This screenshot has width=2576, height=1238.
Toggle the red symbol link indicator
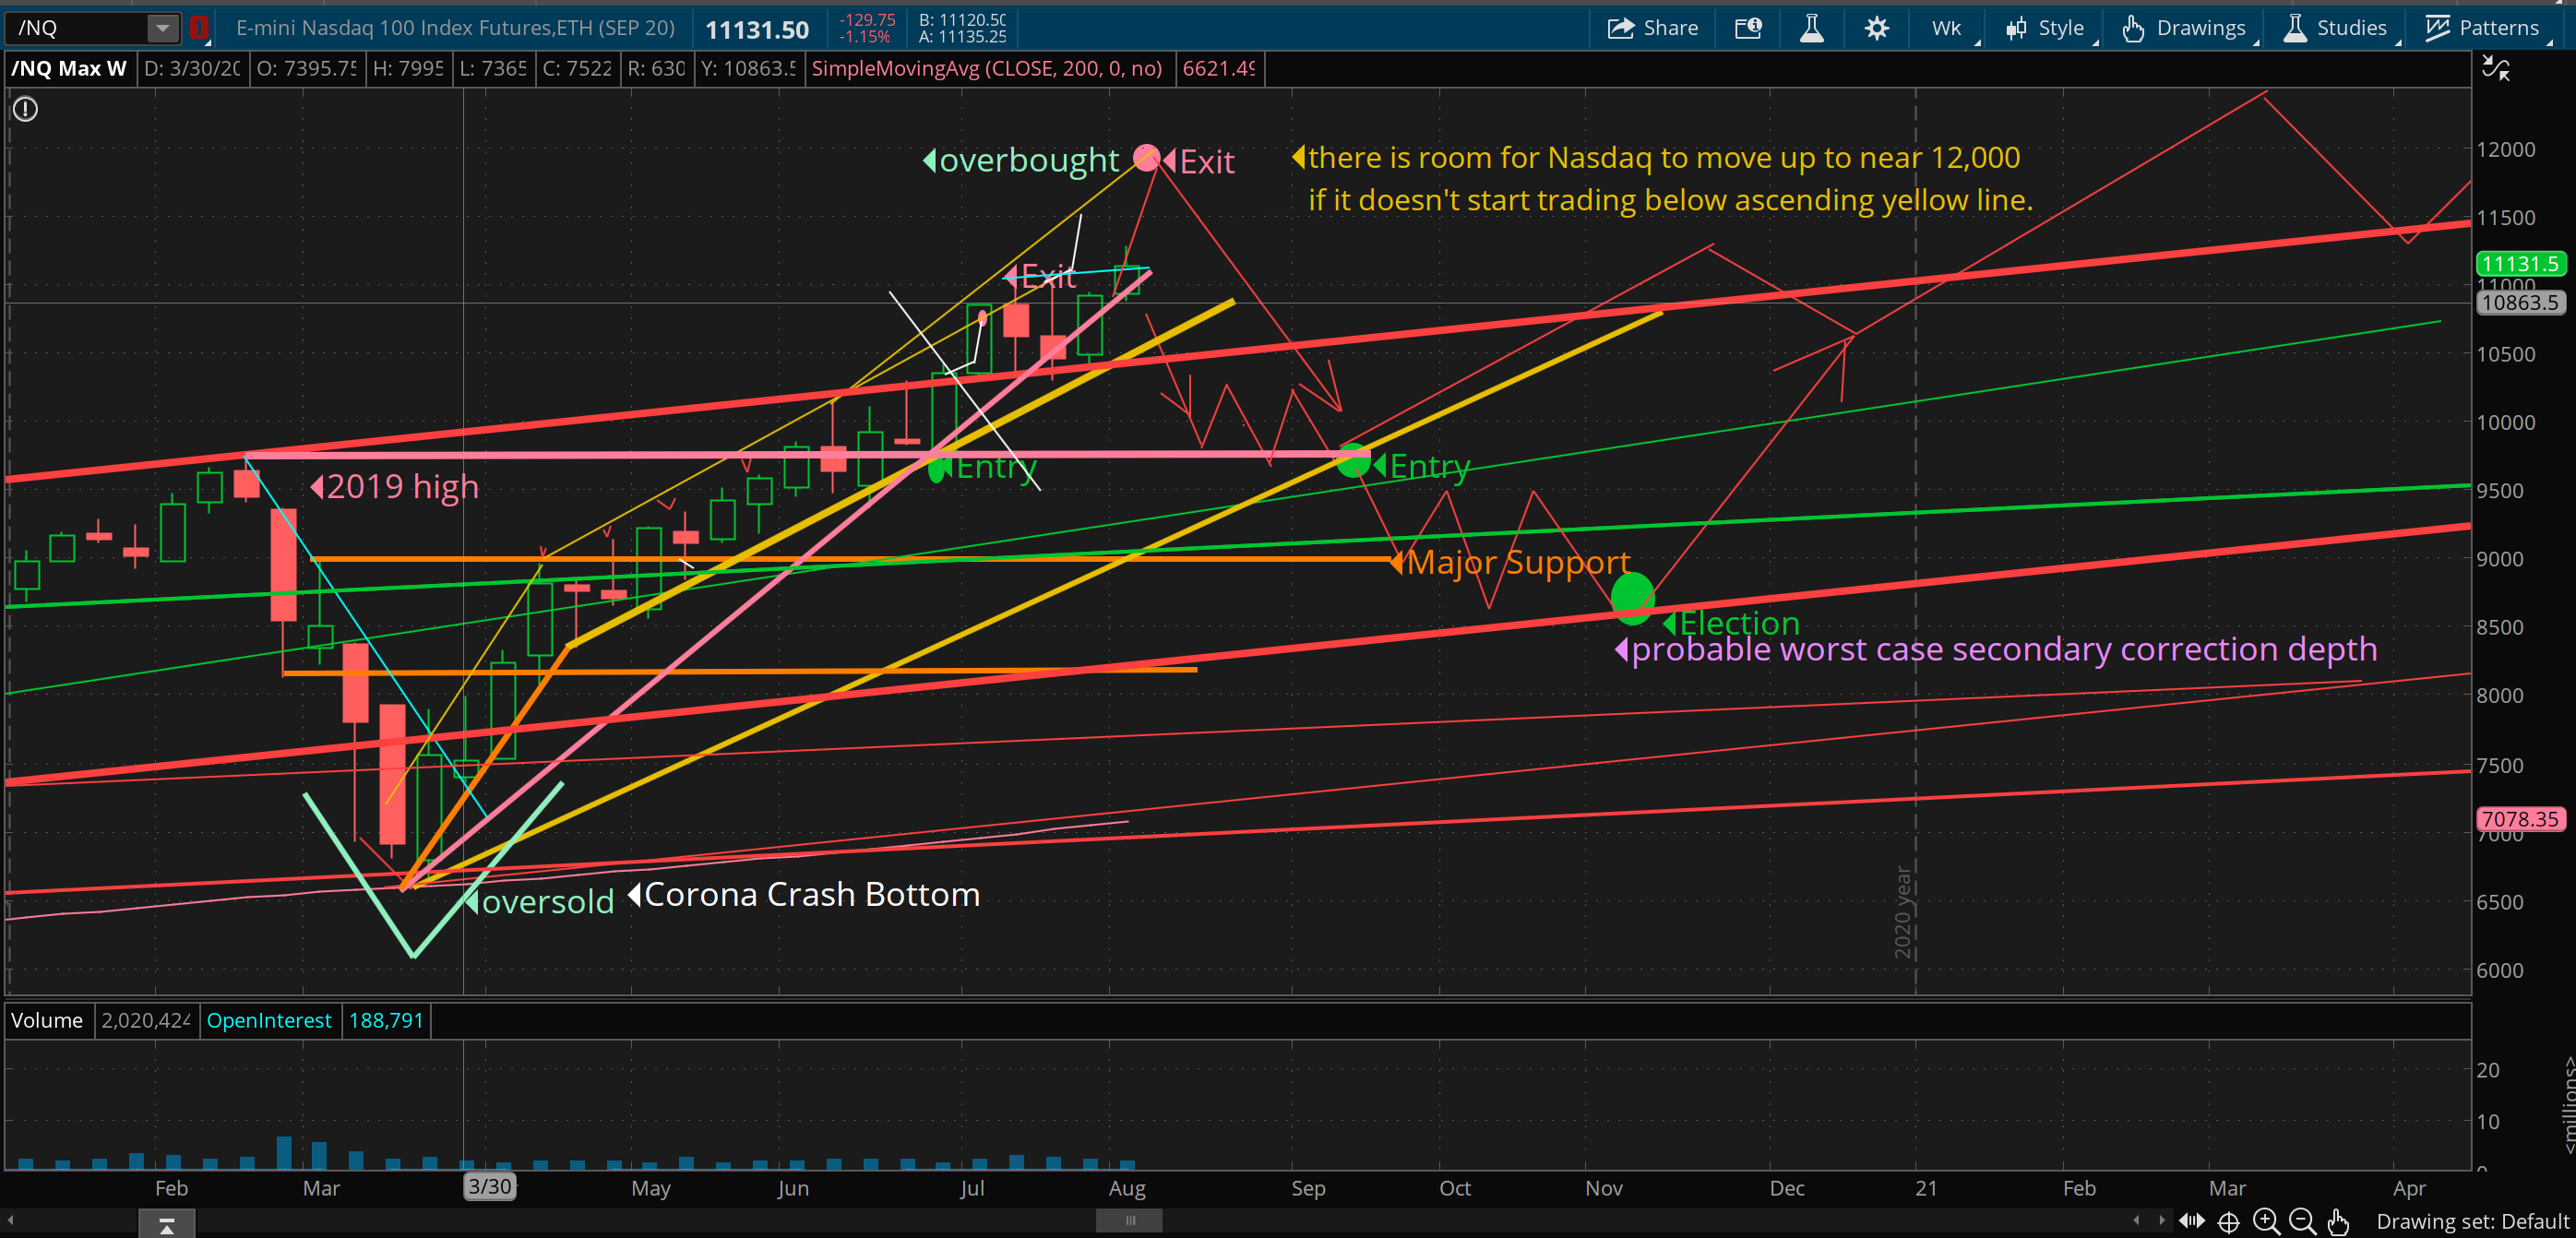(199, 28)
